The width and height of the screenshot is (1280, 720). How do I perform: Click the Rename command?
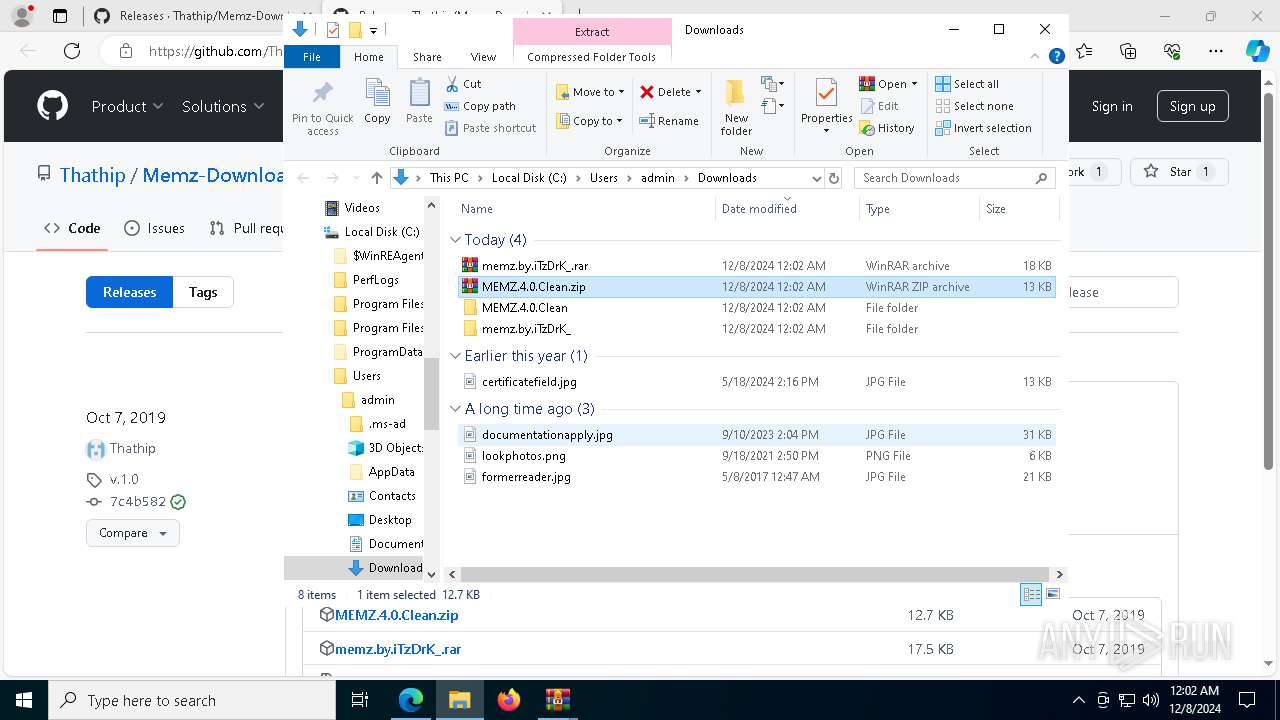(669, 121)
